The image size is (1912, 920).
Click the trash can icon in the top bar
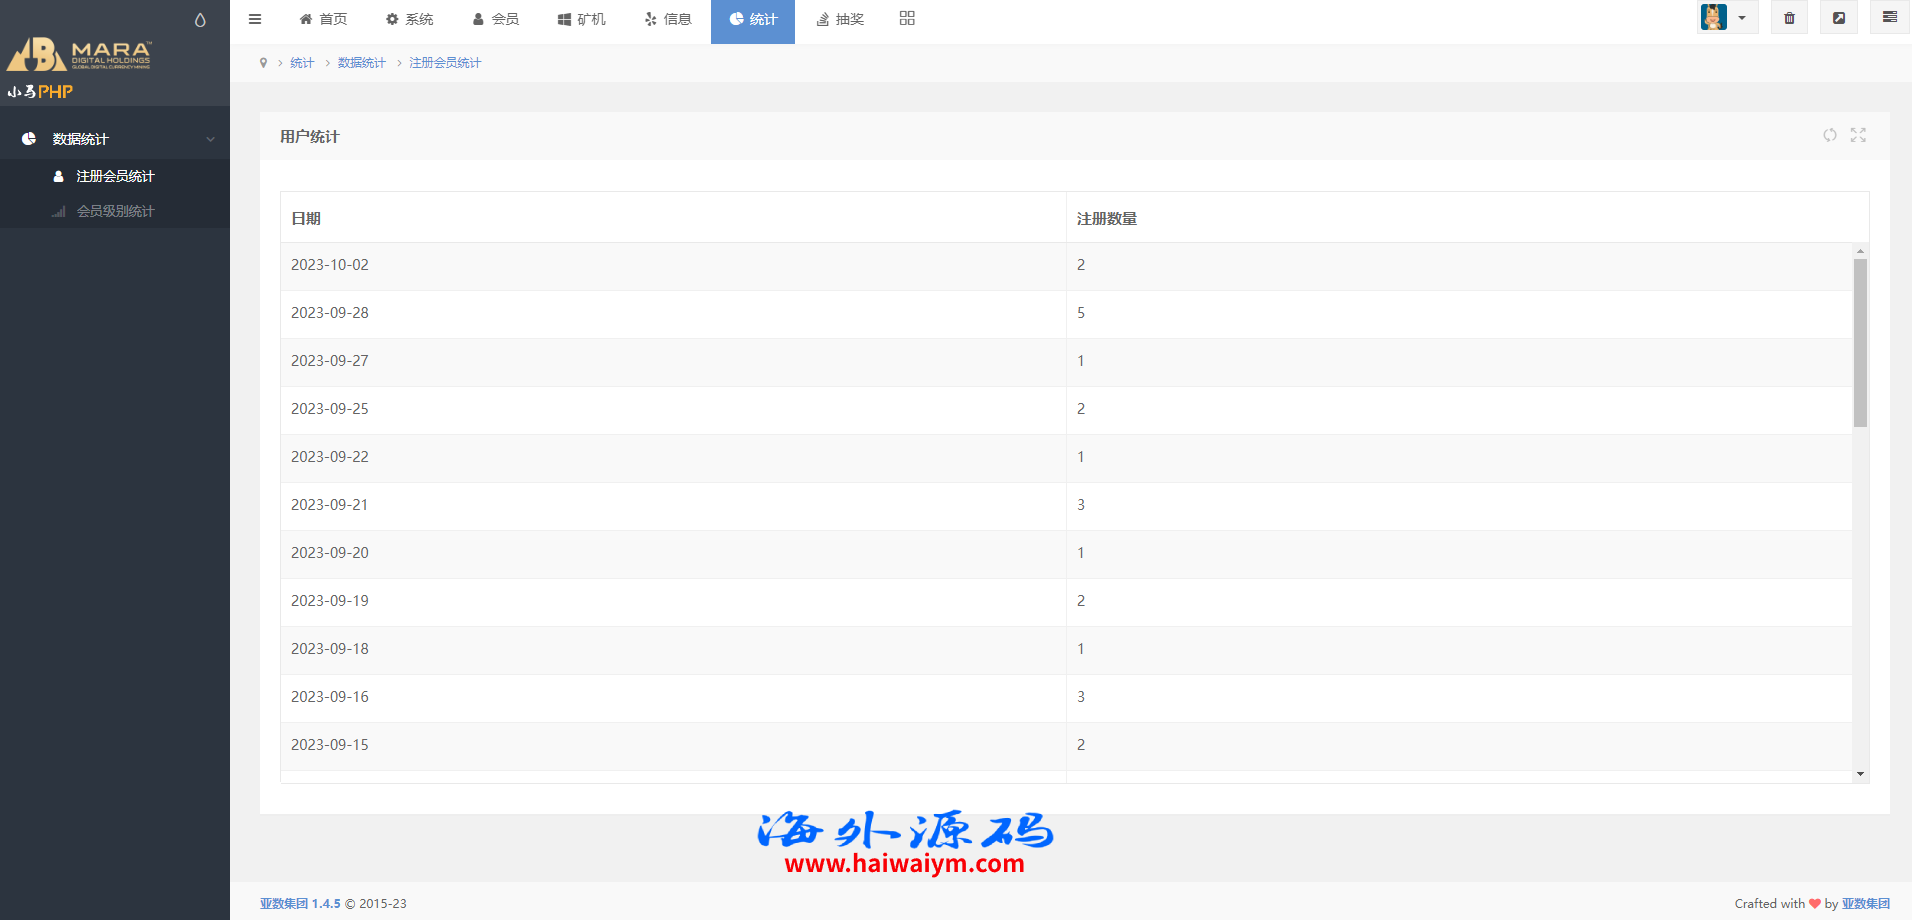click(1789, 18)
